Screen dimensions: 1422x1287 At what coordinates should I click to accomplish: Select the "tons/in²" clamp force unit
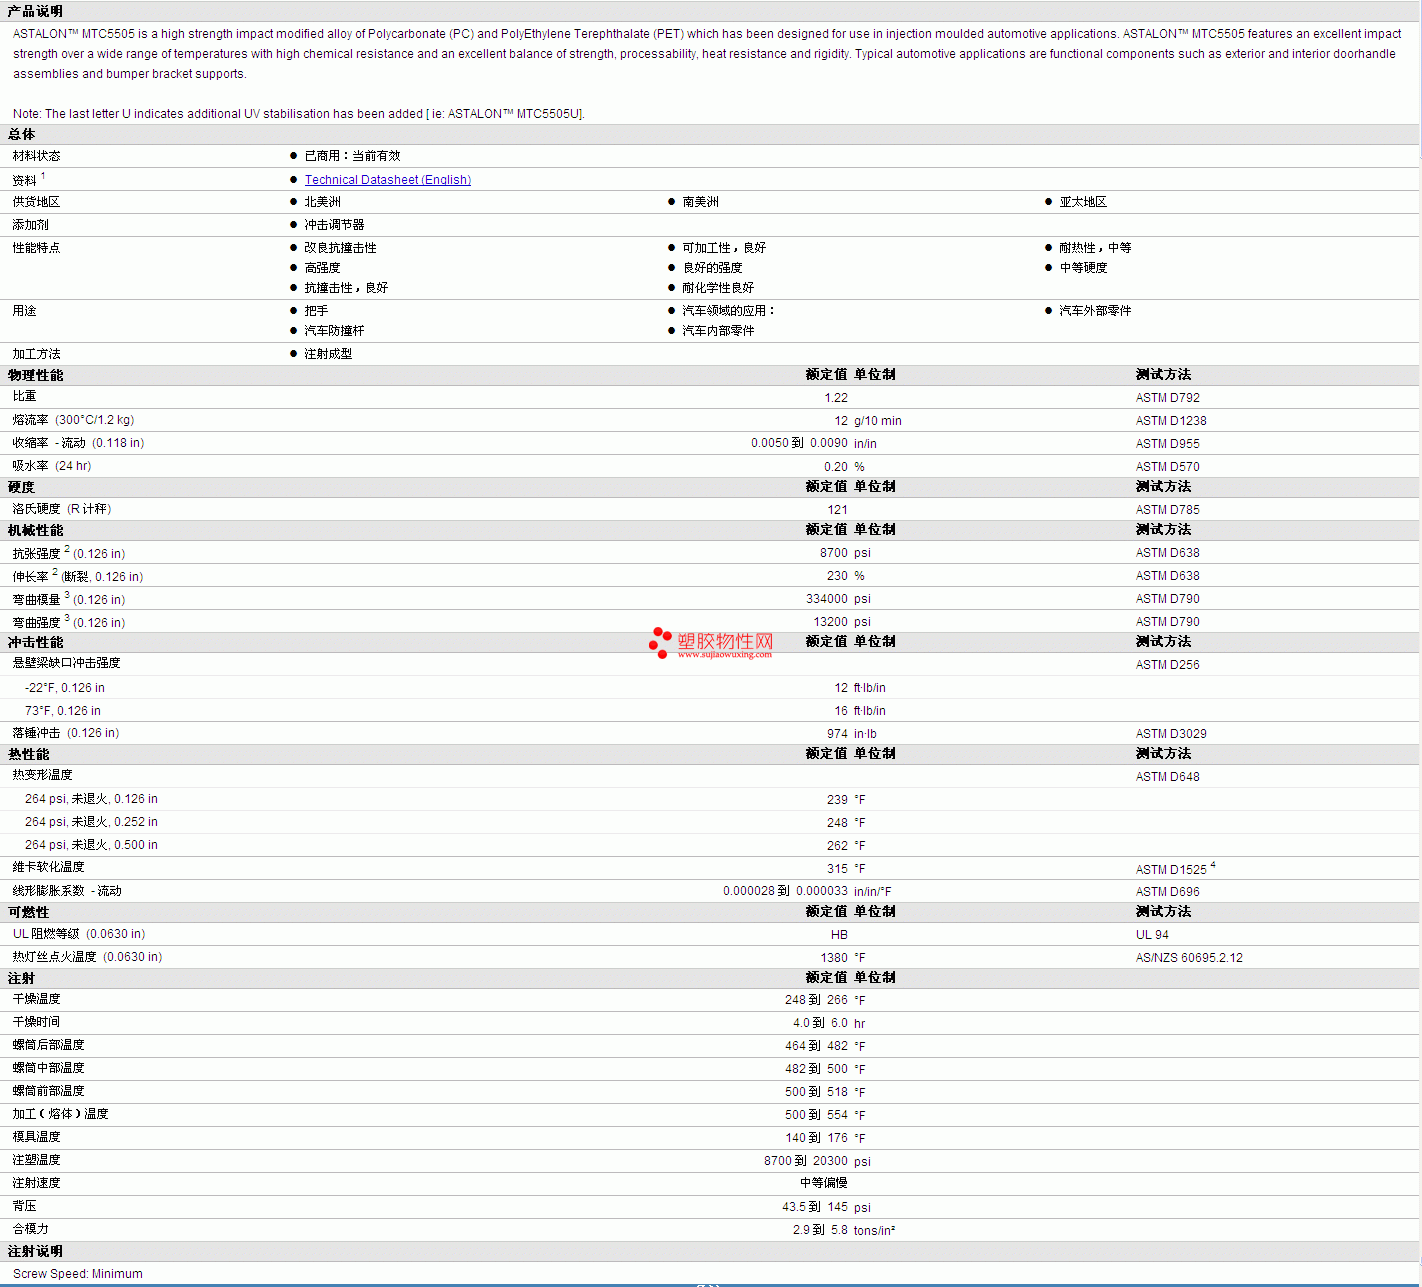(x=874, y=1231)
